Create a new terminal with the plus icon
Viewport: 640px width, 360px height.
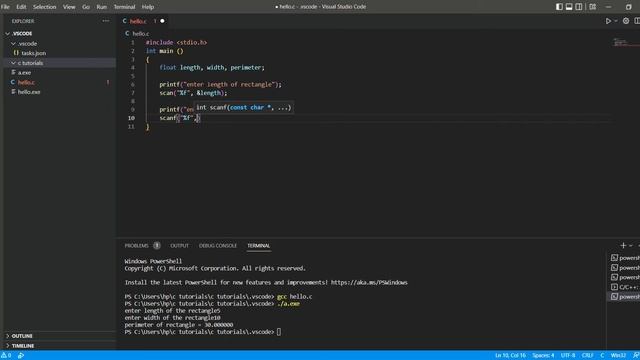click(x=623, y=245)
